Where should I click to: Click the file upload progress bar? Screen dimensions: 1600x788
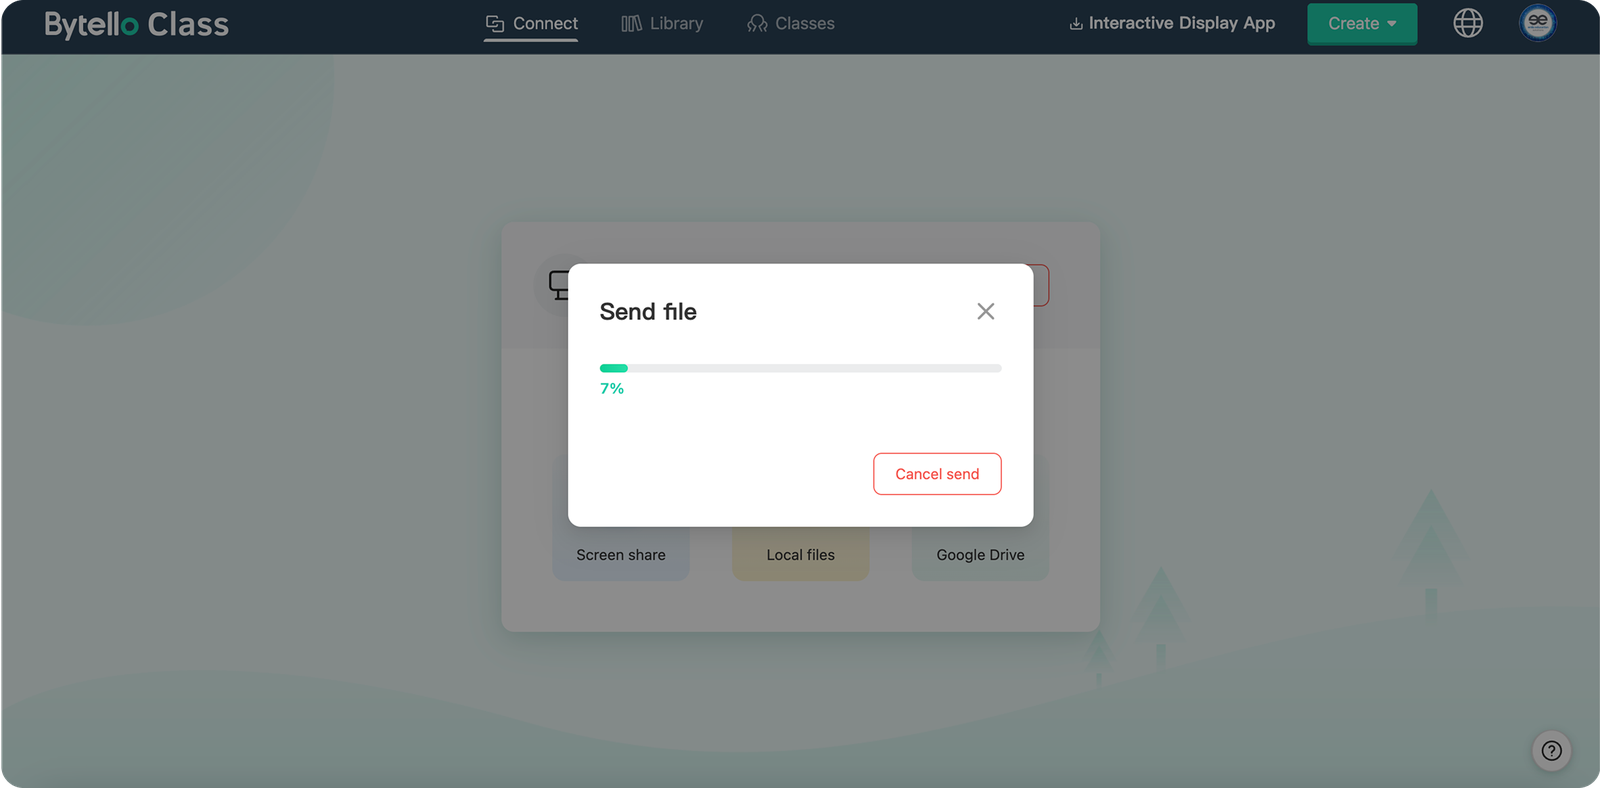coord(800,368)
